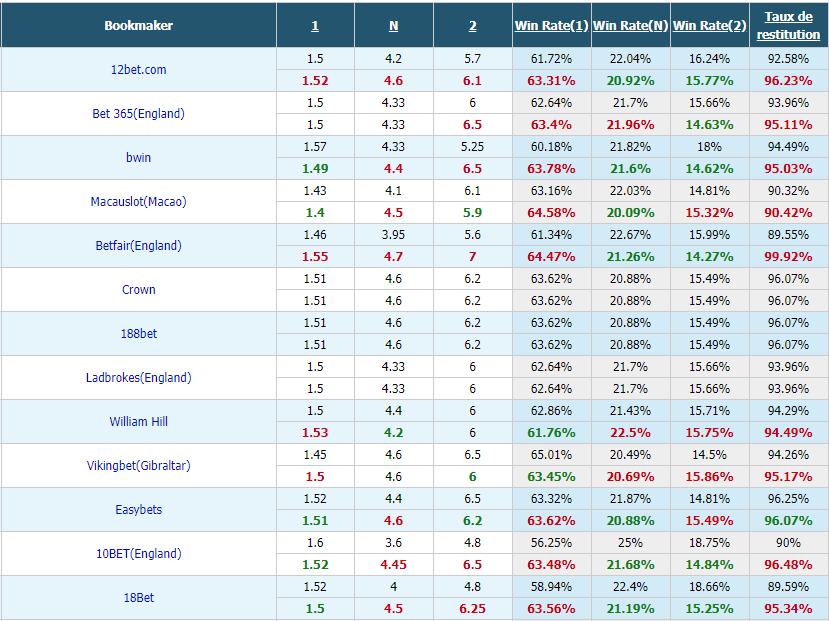Image resolution: width=829 pixels, height=621 pixels.
Task: Open the Ladbrokes(England) bookmaker link
Action: click(x=139, y=377)
